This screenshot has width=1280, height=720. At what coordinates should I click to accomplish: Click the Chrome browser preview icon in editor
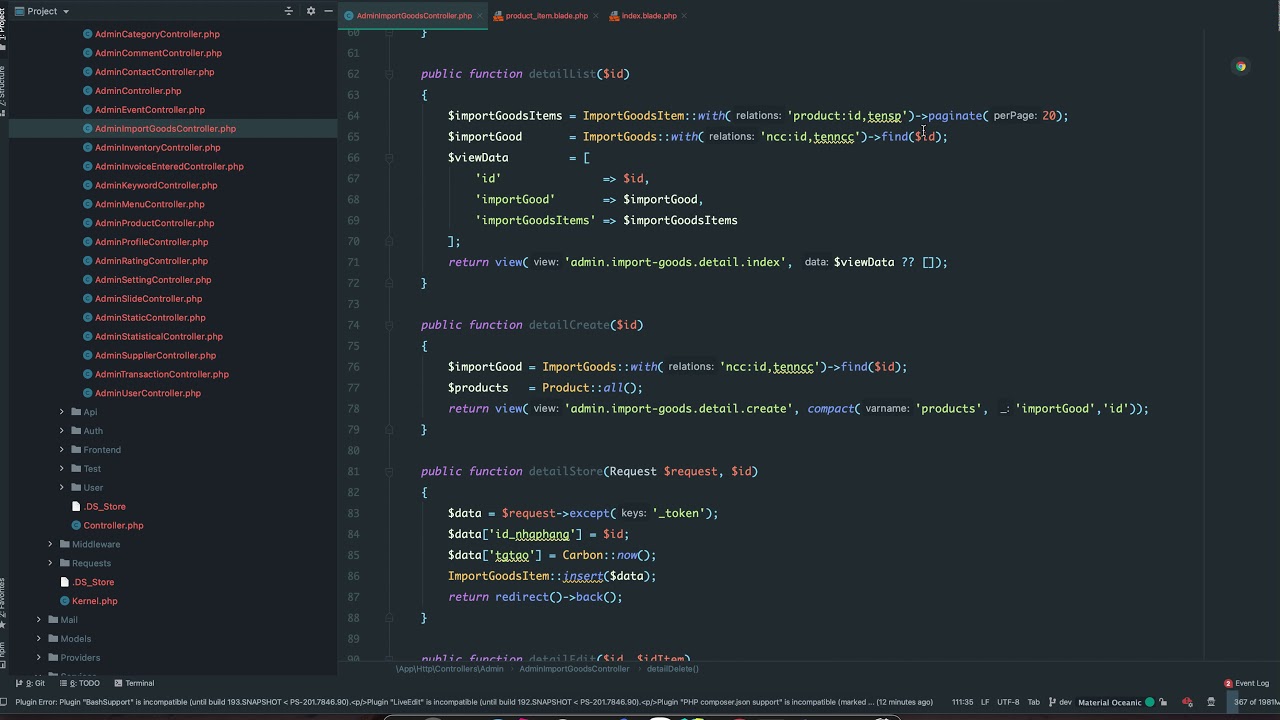tap(1241, 67)
